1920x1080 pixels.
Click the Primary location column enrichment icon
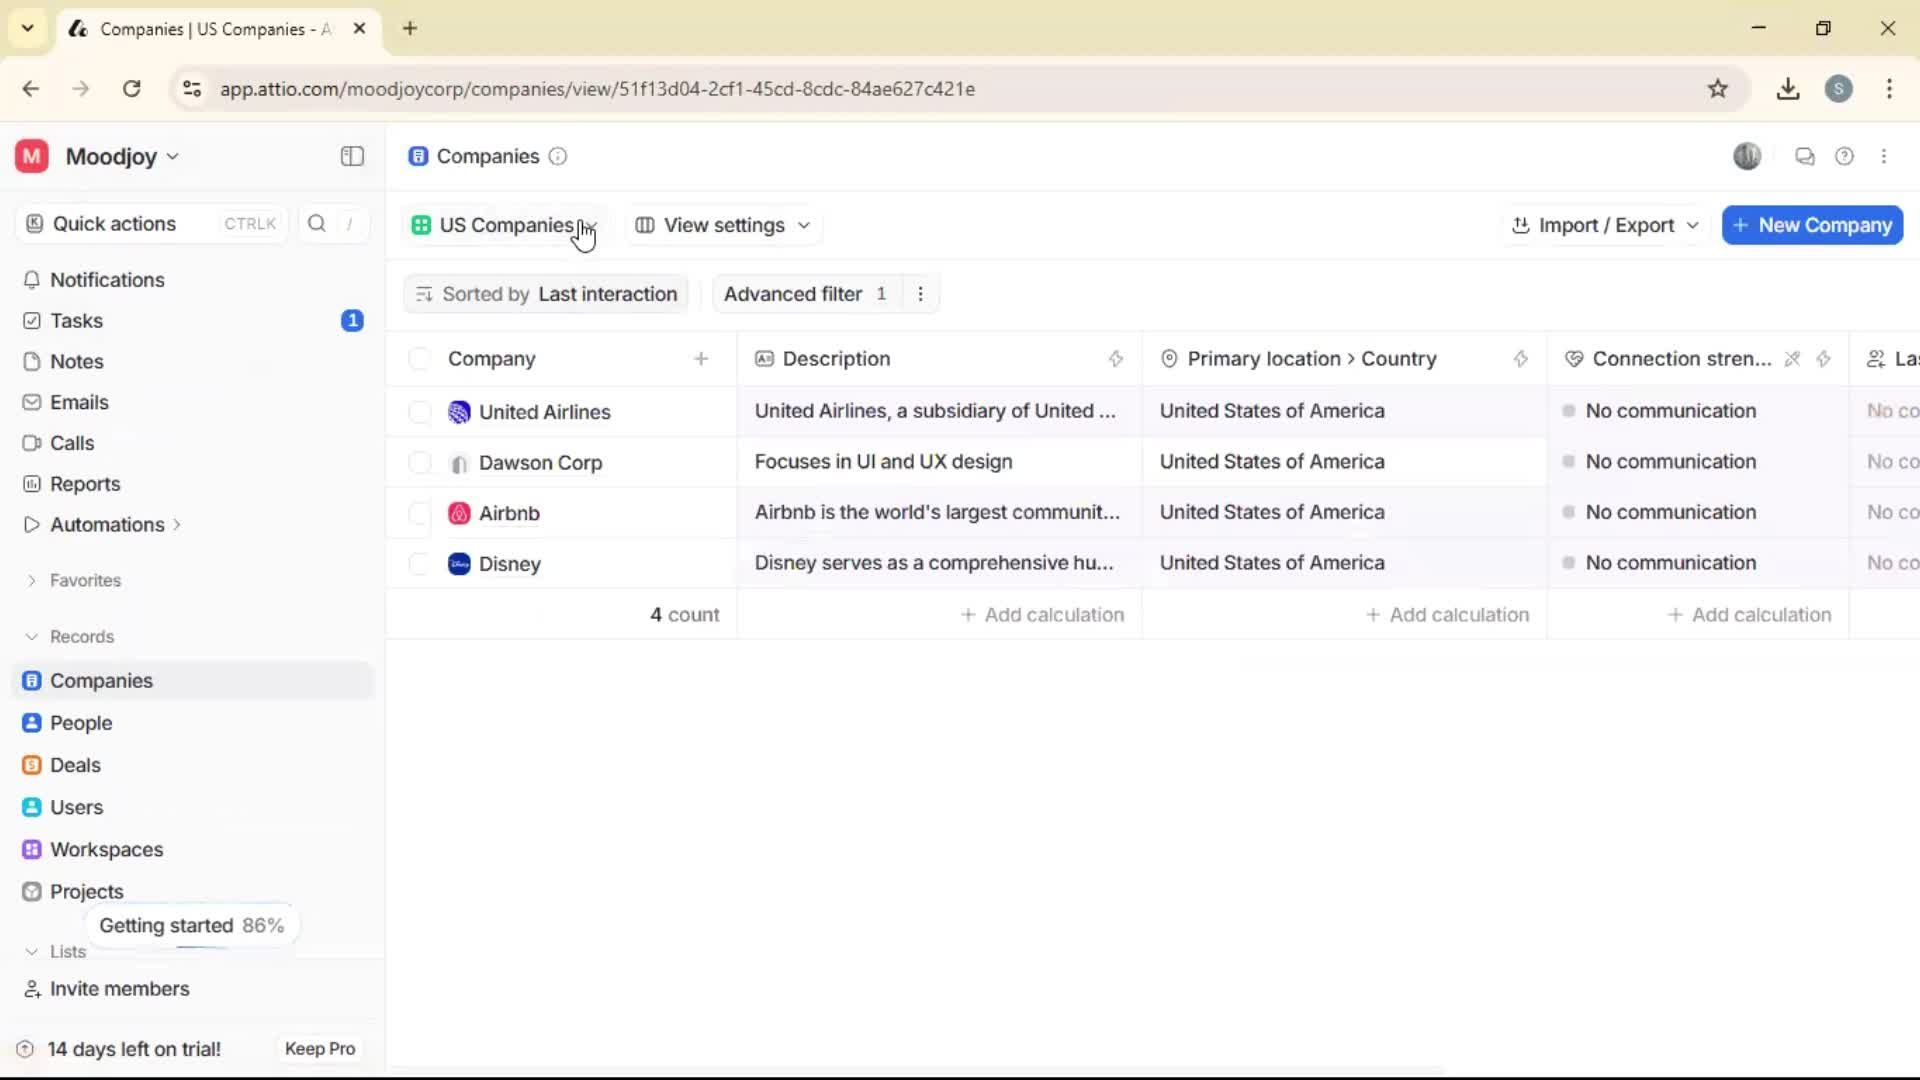1521,359
